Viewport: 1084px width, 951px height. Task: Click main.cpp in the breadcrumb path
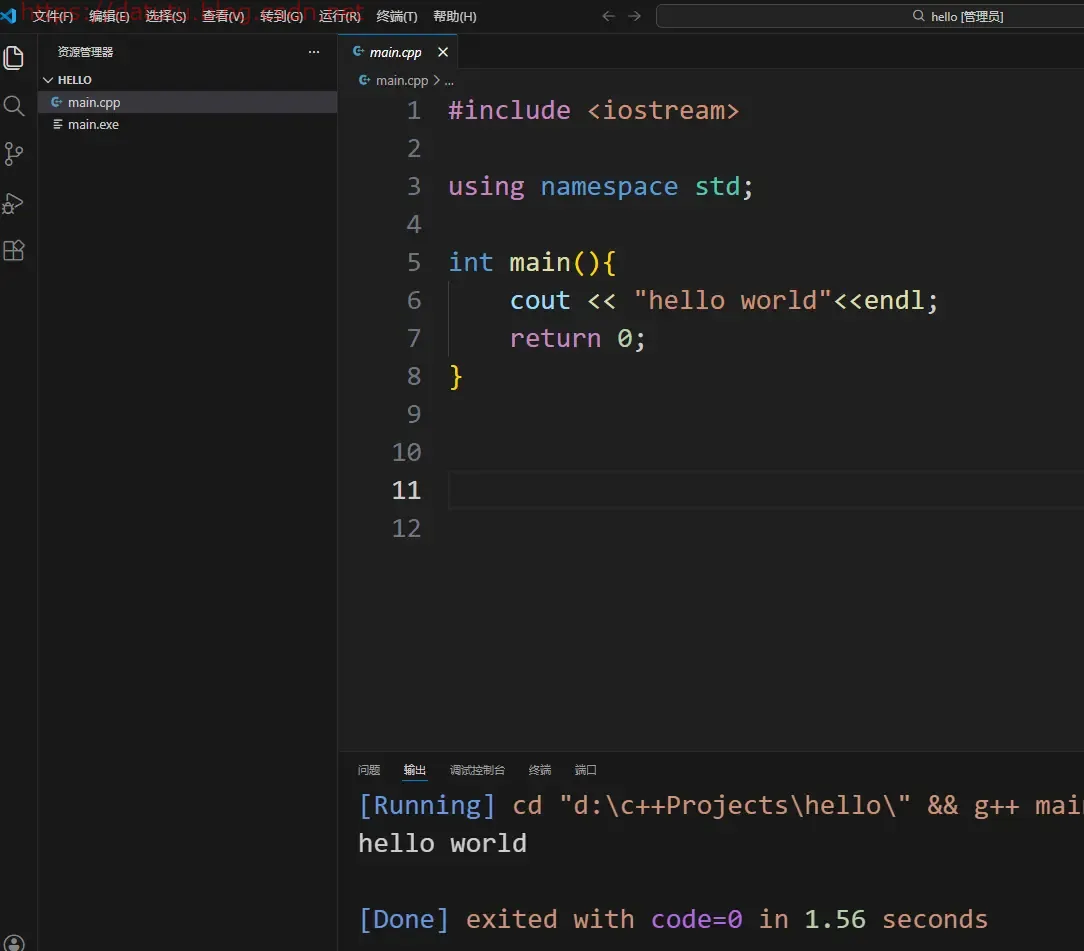[x=401, y=81]
